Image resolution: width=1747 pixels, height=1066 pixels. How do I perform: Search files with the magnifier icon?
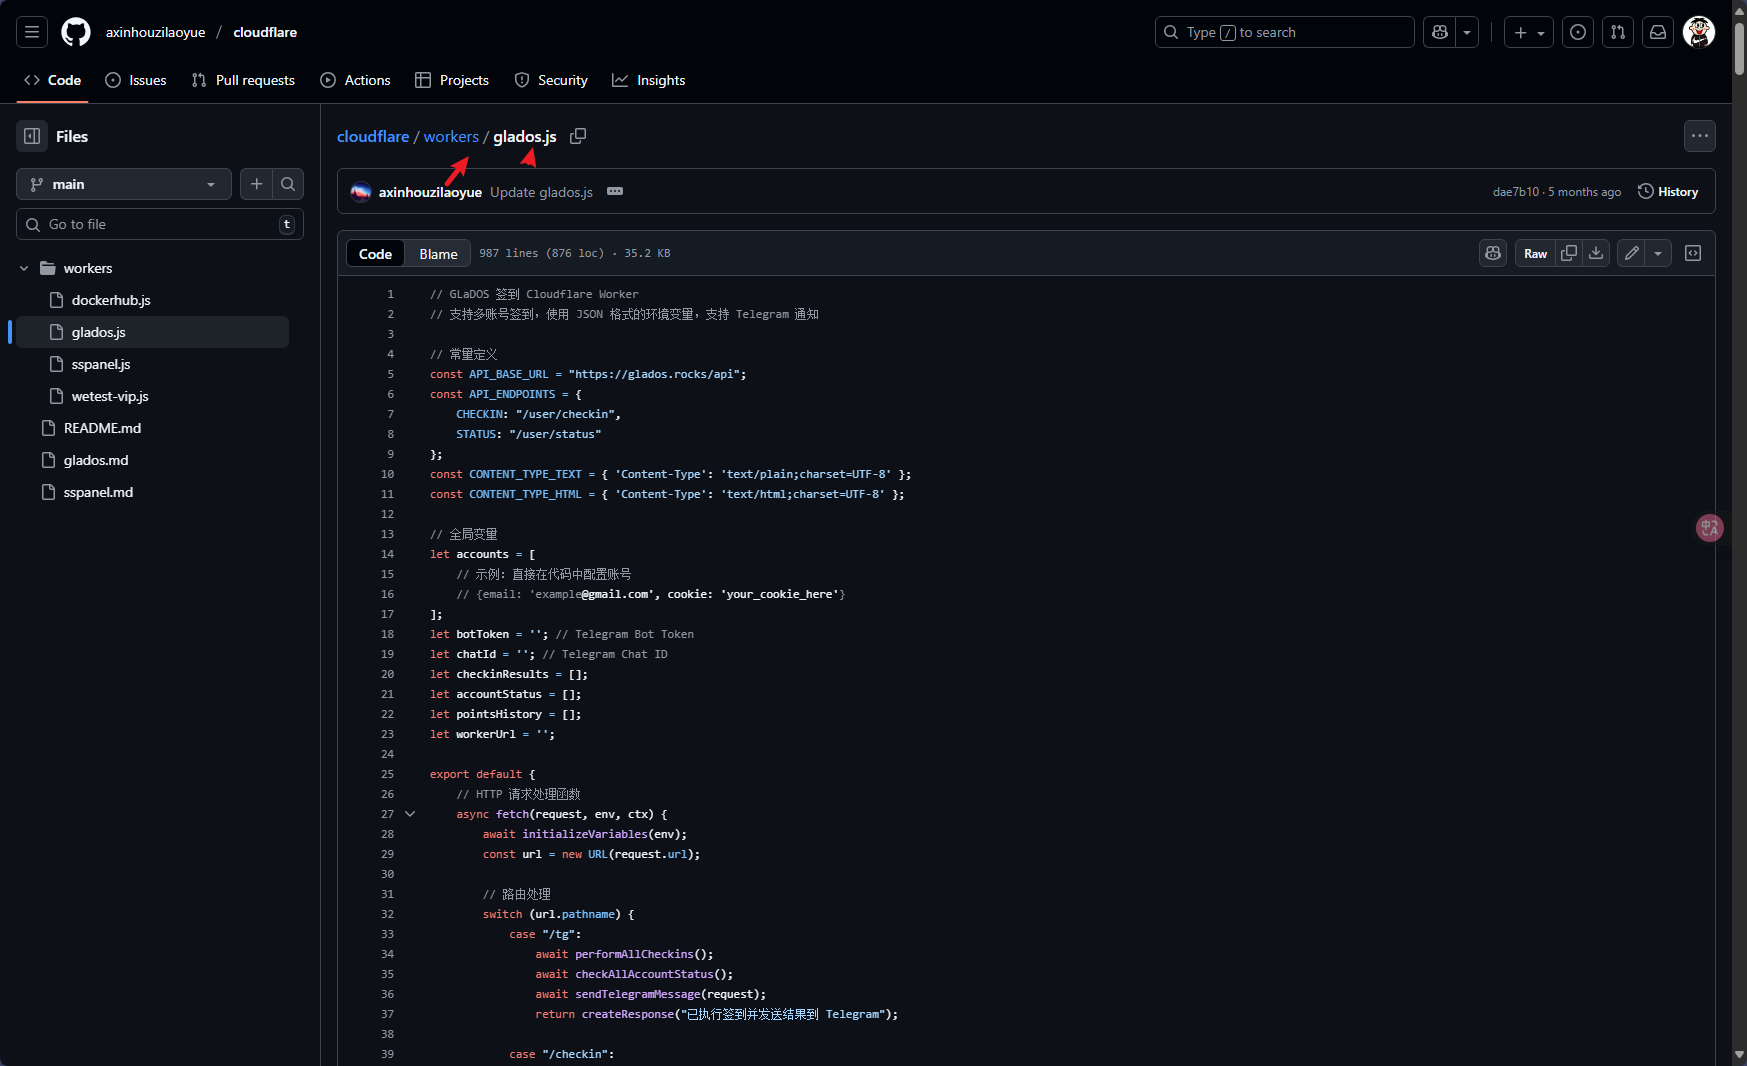tap(288, 184)
